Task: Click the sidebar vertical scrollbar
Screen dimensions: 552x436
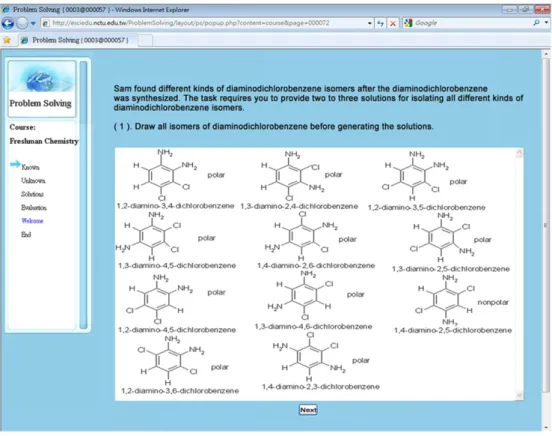Action: [x=83, y=195]
